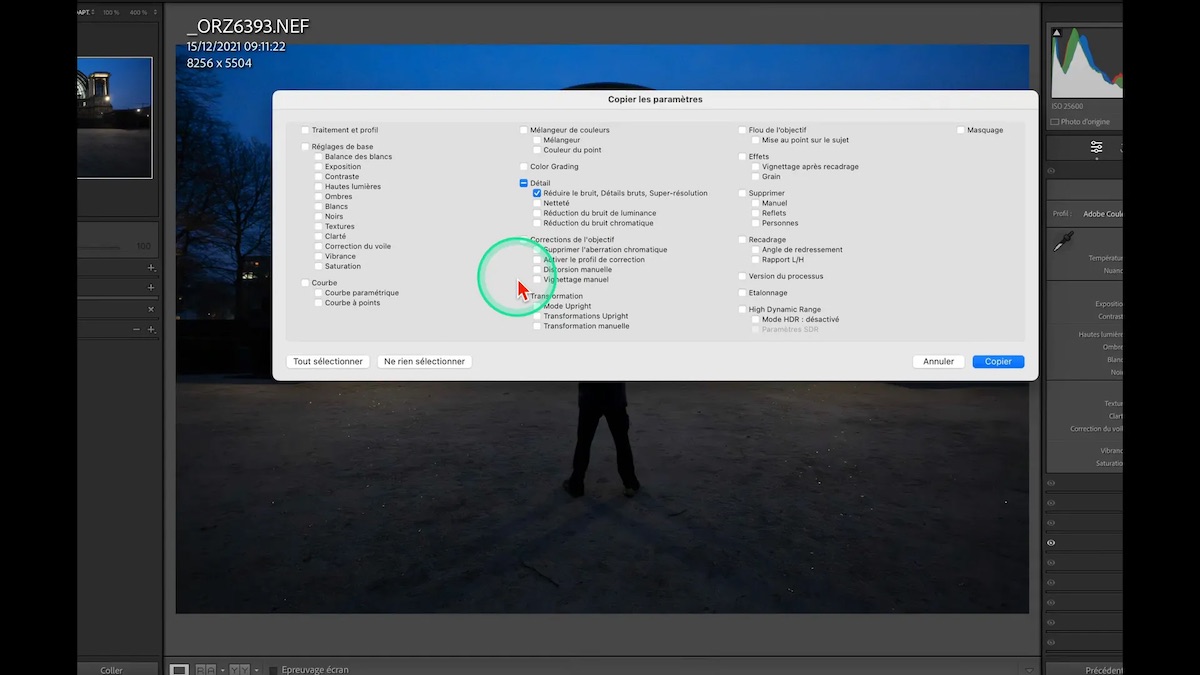Enable the Textures checkbox
This screenshot has height=675, width=1200.
318,227
